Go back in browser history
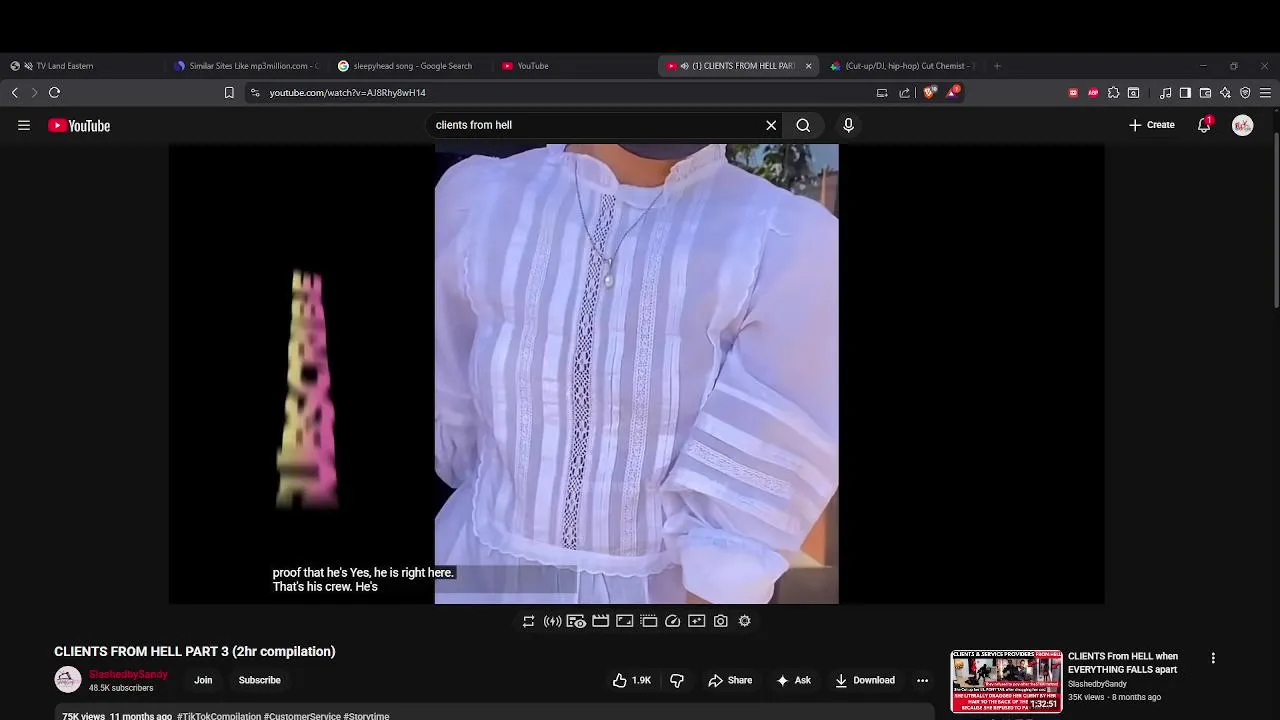This screenshot has width=1280, height=720. pos(15,93)
